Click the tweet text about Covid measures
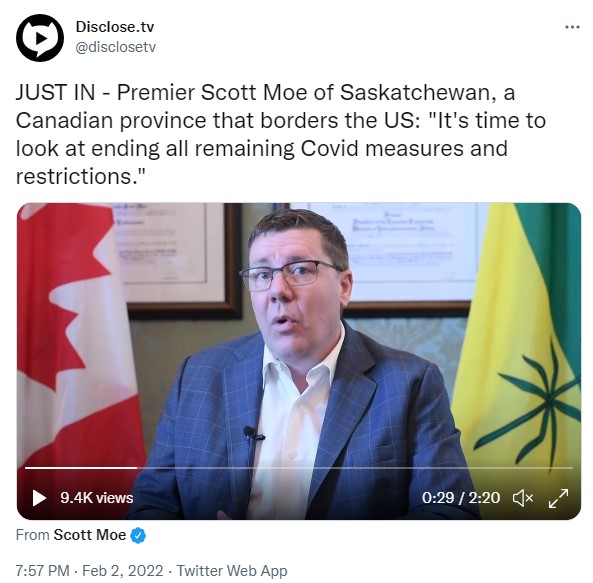 coord(281,134)
